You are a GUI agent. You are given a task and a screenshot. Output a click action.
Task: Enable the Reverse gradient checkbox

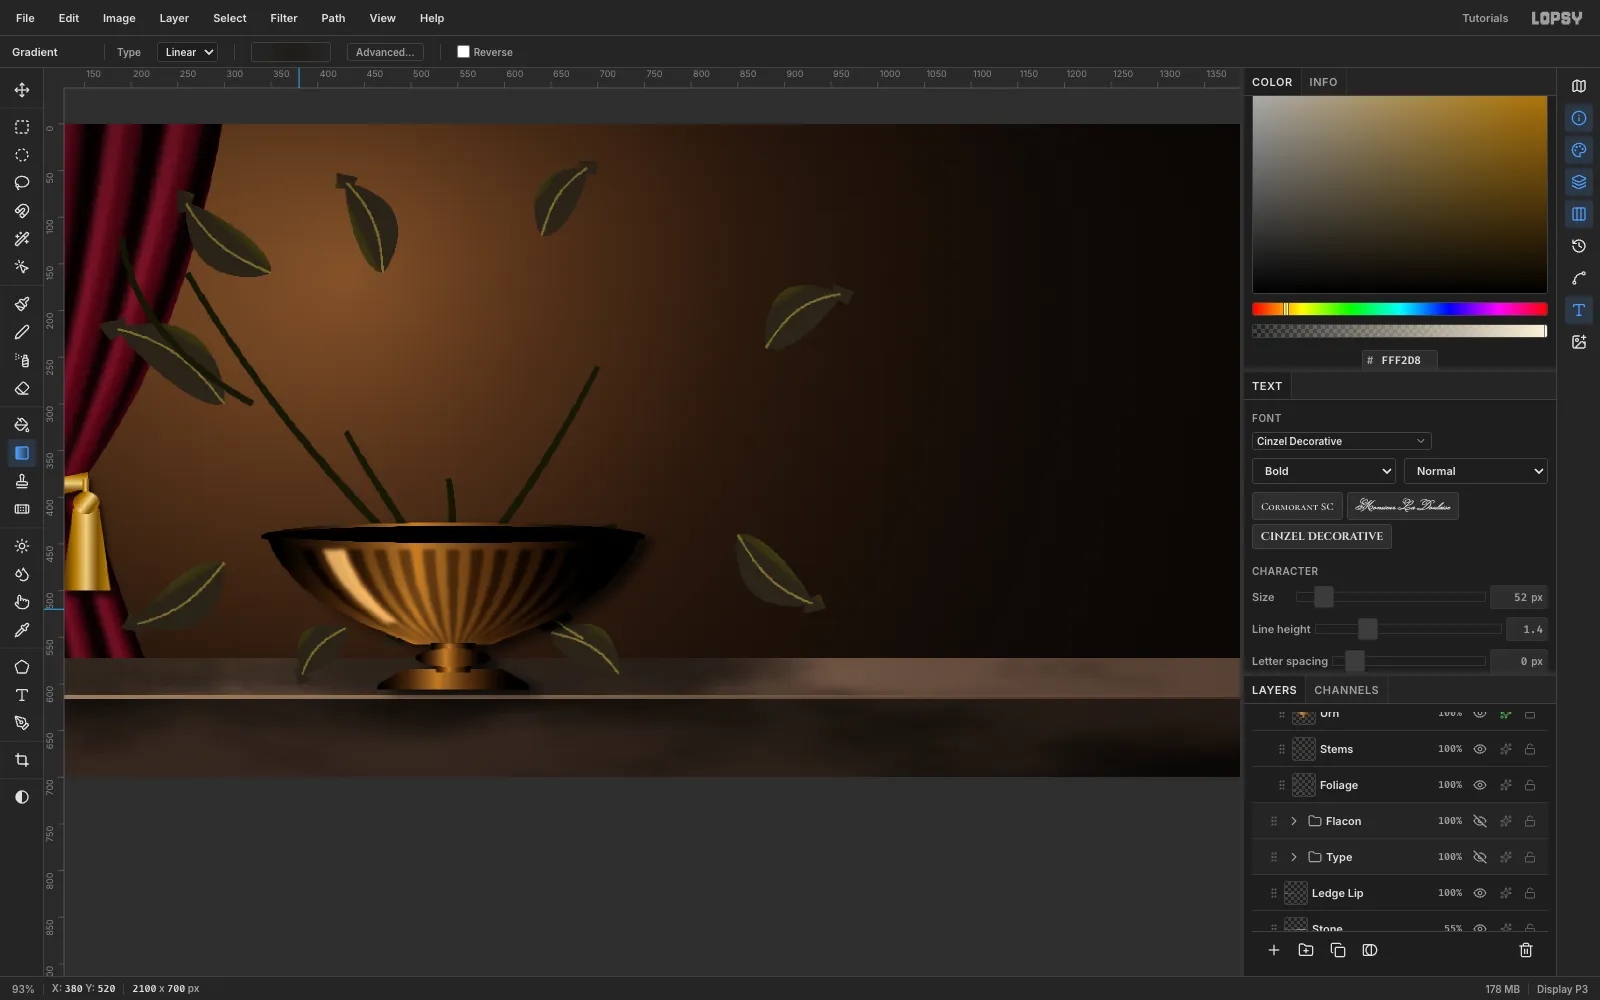tap(463, 52)
